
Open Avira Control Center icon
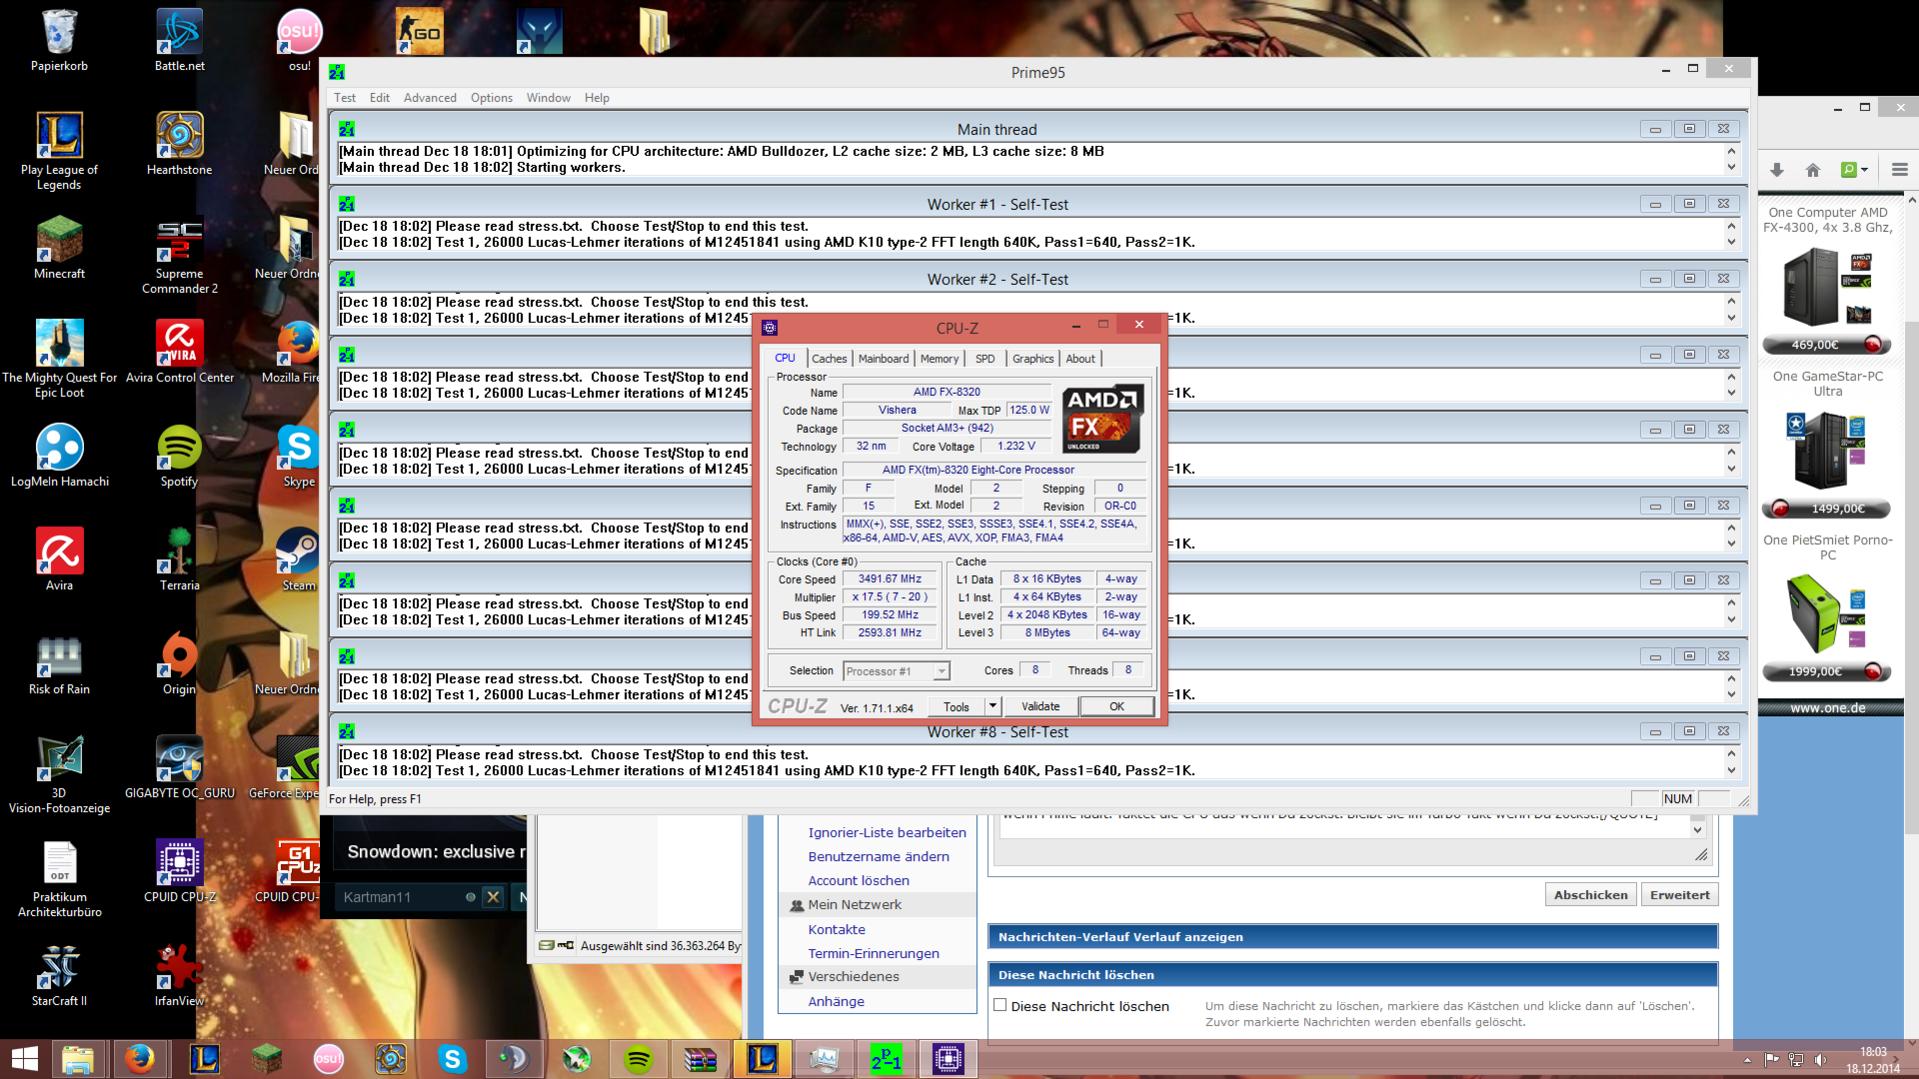pos(179,351)
